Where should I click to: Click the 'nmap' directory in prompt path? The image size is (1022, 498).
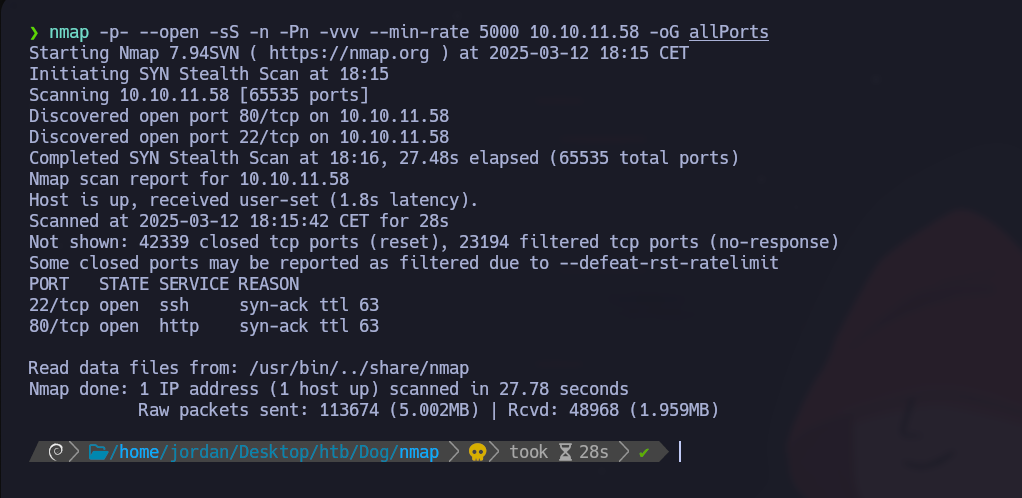click(418, 453)
